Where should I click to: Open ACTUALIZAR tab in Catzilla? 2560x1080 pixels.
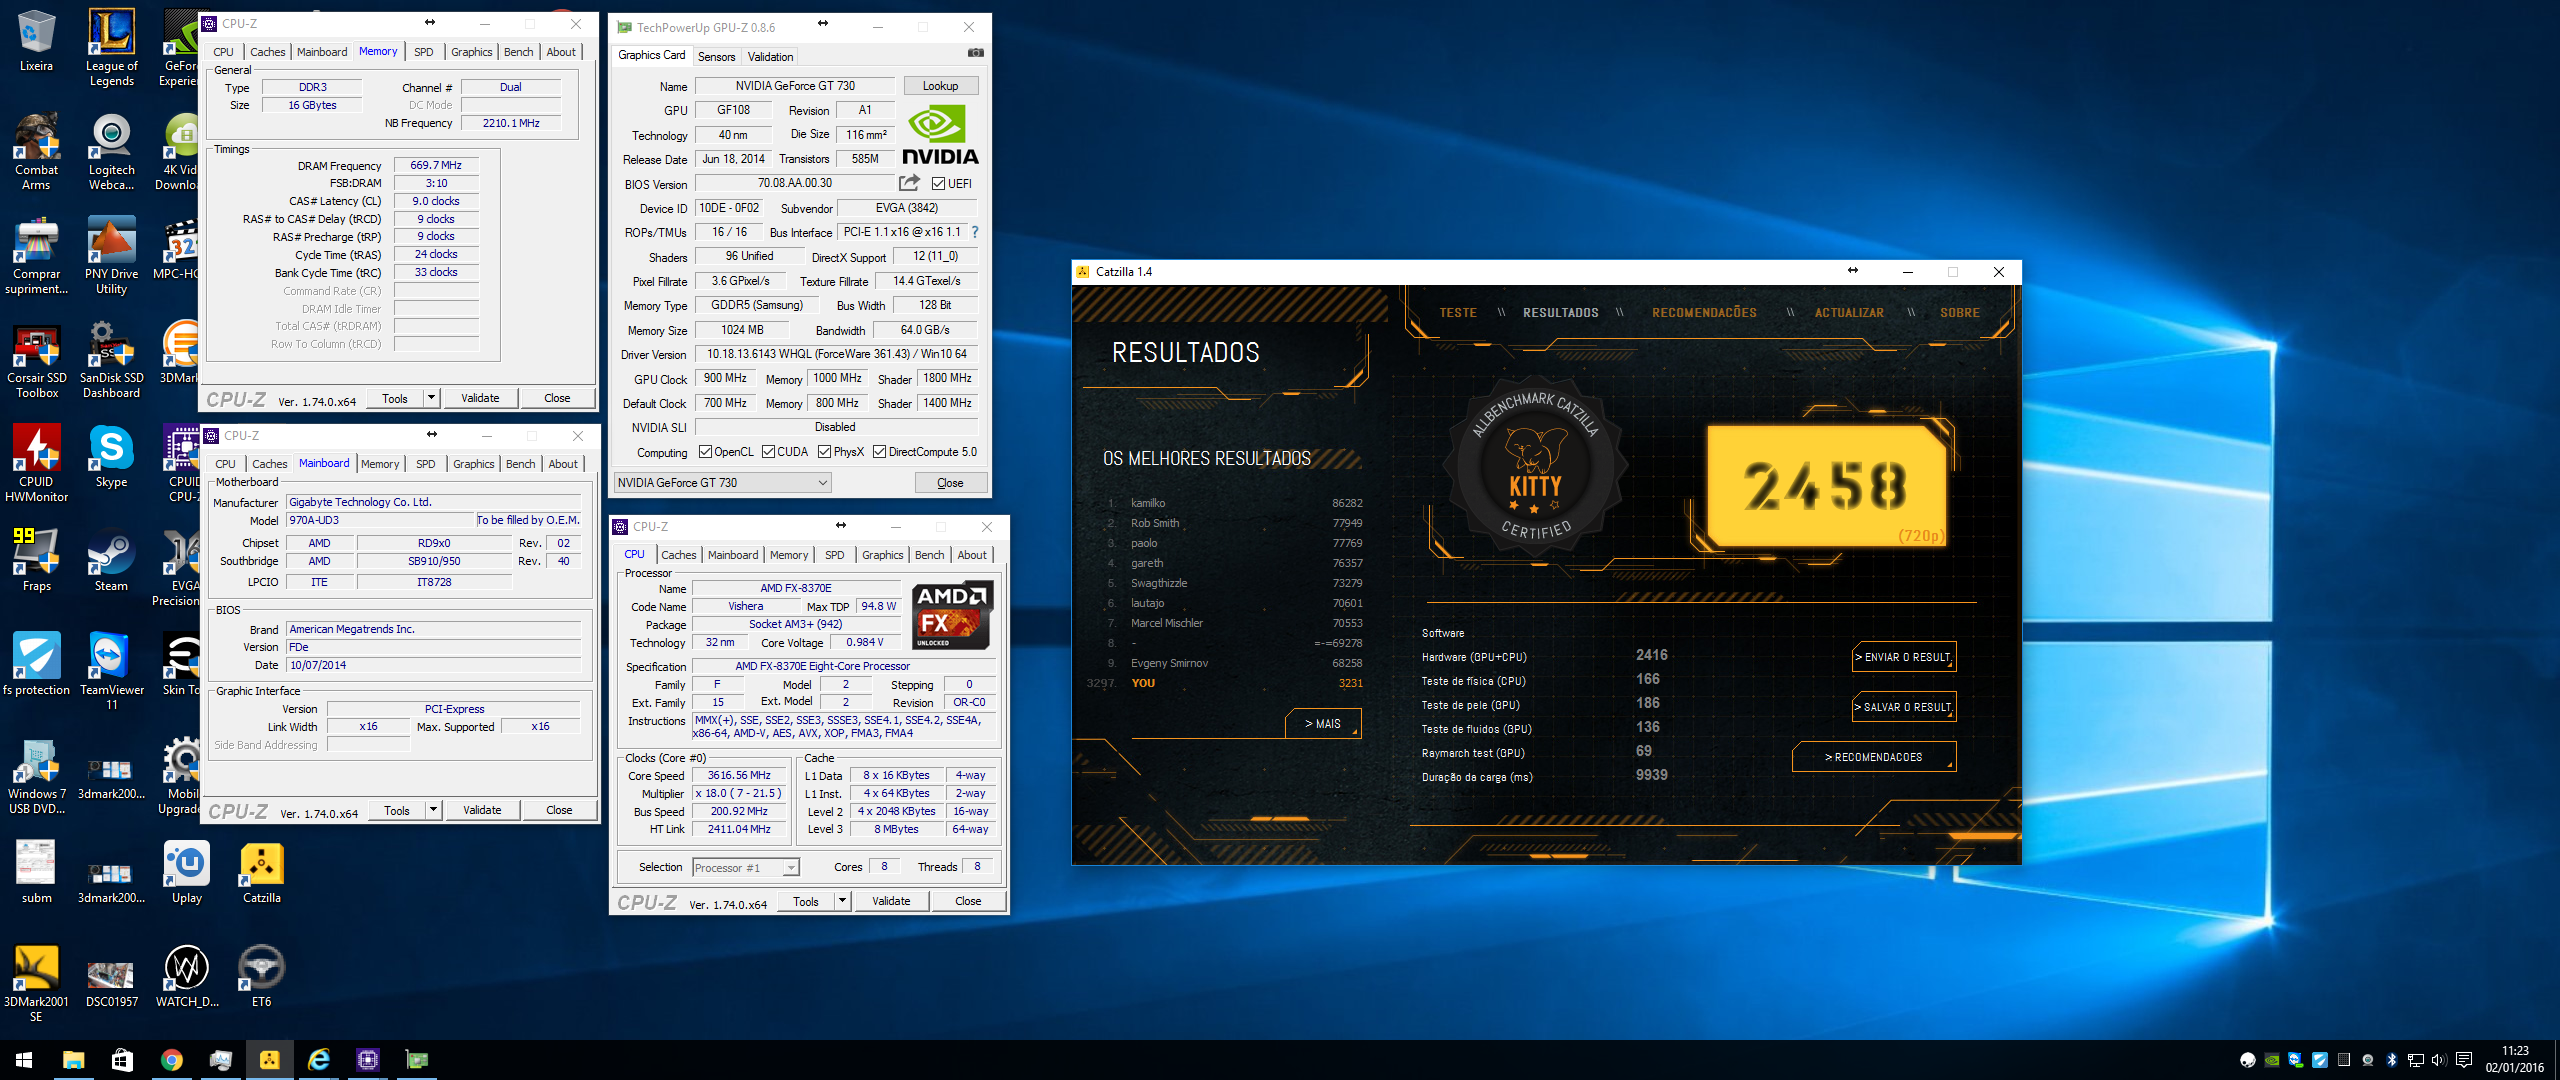point(1849,313)
